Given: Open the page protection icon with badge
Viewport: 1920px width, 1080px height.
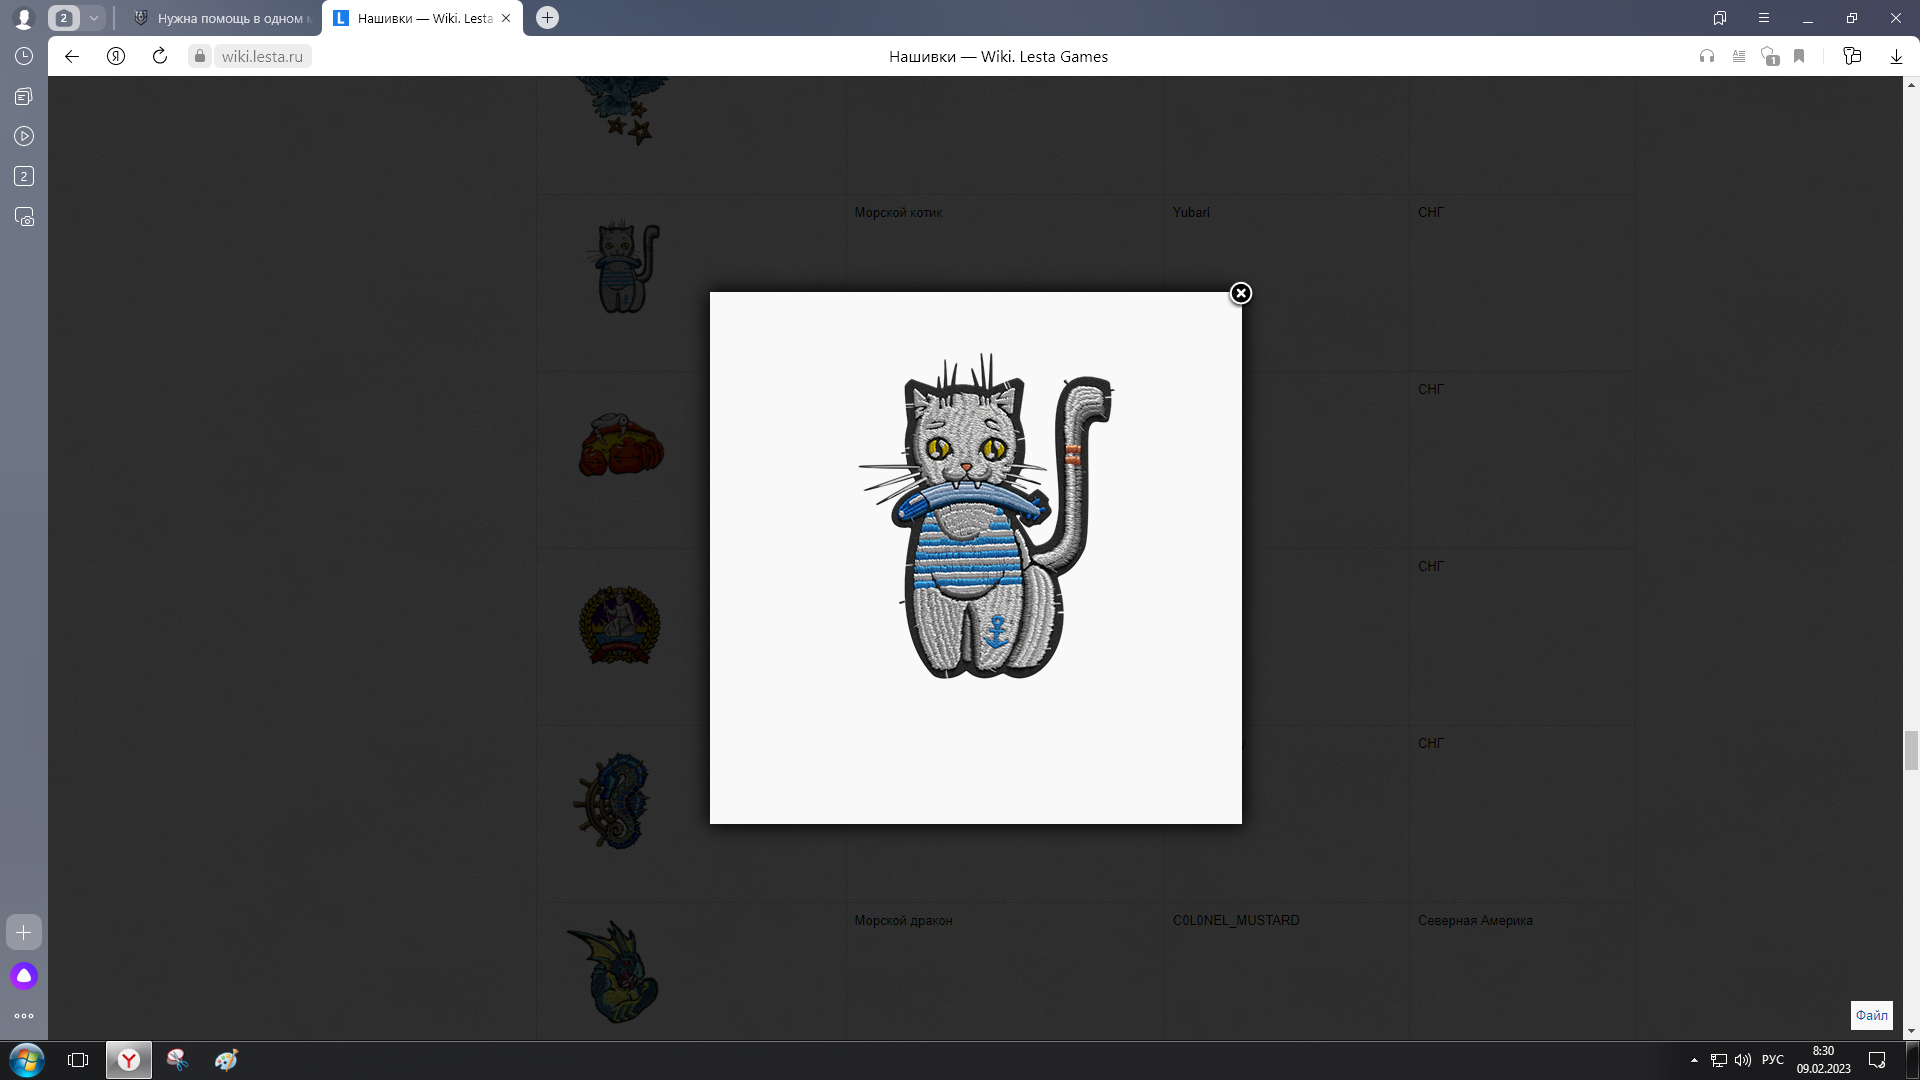Looking at the screenshot, I should (1770, 56).
